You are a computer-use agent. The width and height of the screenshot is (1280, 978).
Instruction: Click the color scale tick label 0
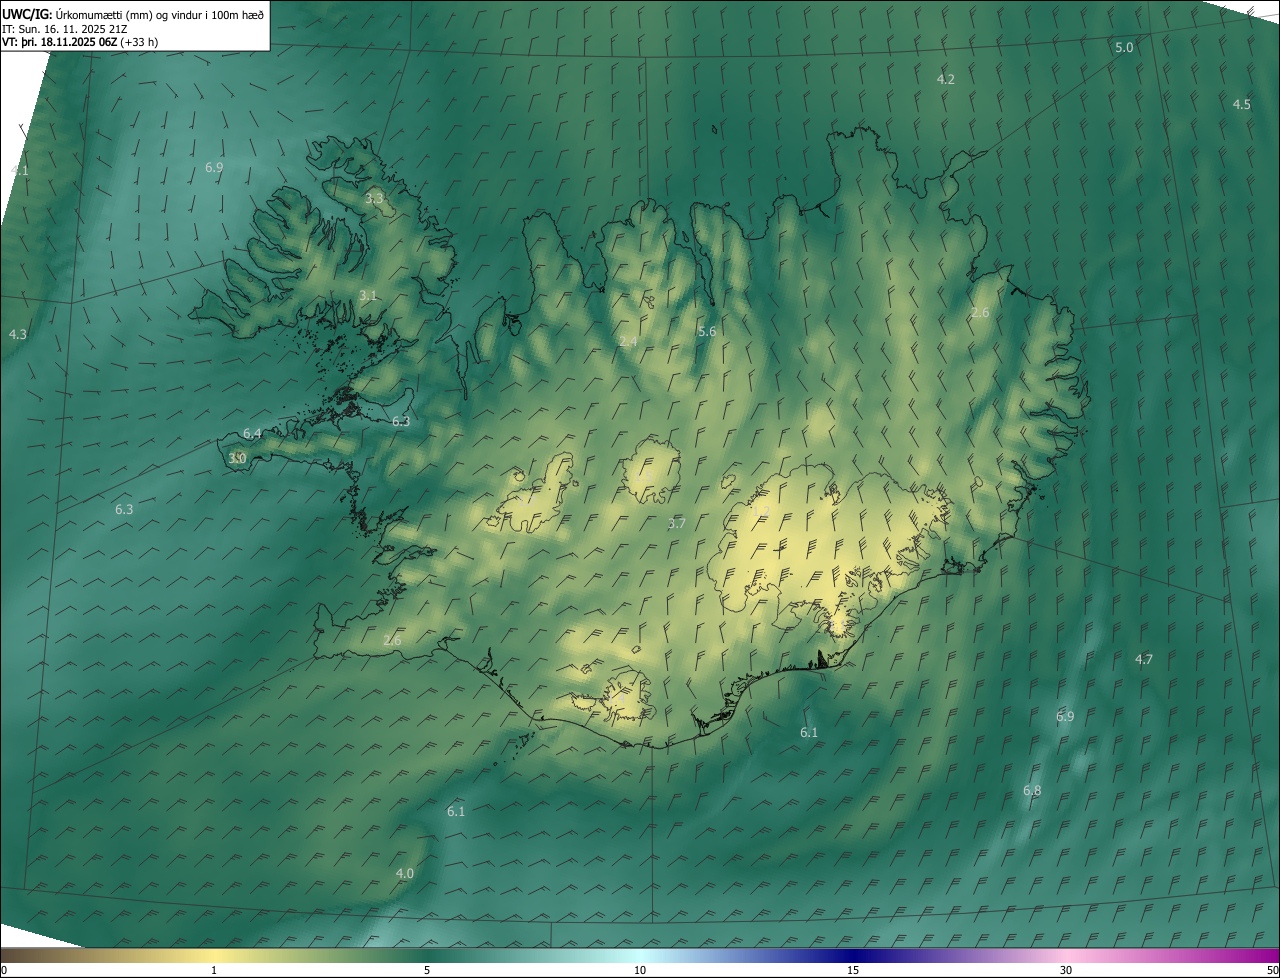(x=4, y=970)
